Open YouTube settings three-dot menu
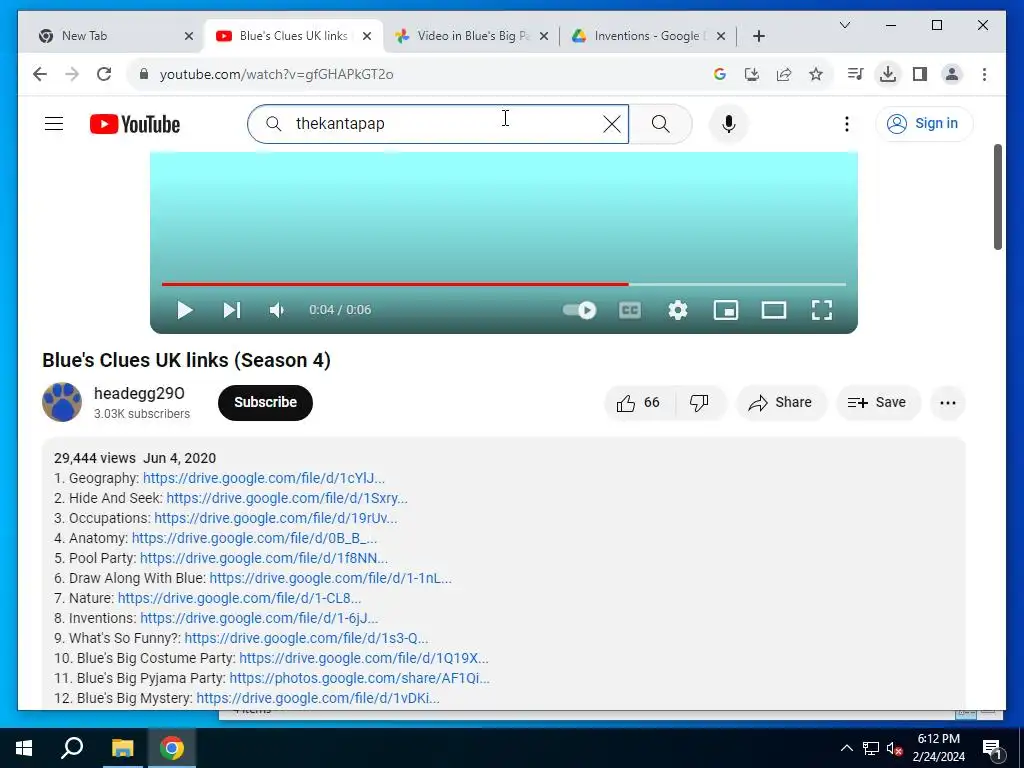The width and height of the screenshot is (1024, 768). pos(846,123)
